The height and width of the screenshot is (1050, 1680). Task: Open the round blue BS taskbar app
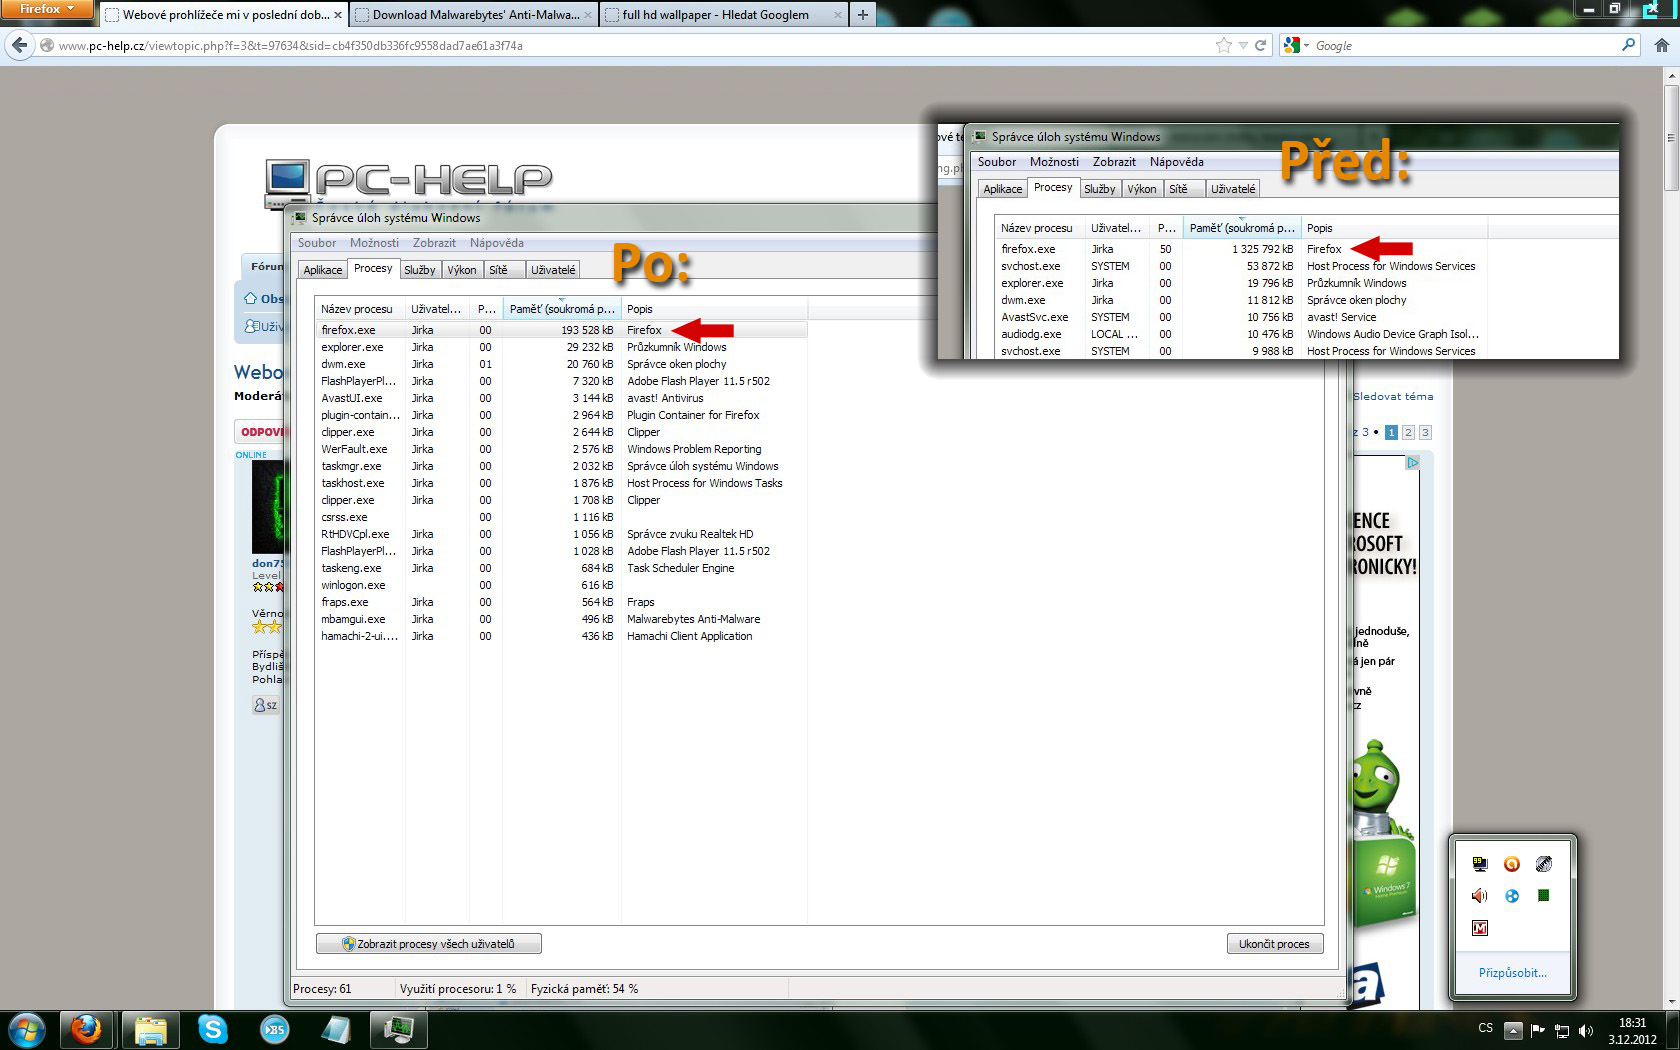click(x=274, y=1029)
